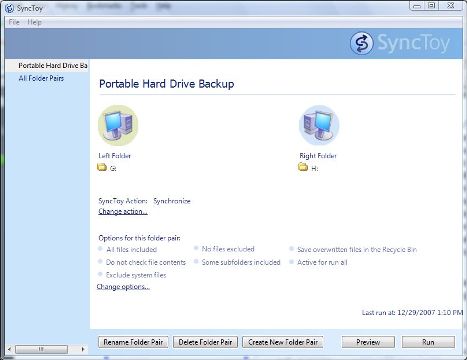The image size is (467, 360).
Task: Click the Options for this folder pair label
Action: click(139, 238)
